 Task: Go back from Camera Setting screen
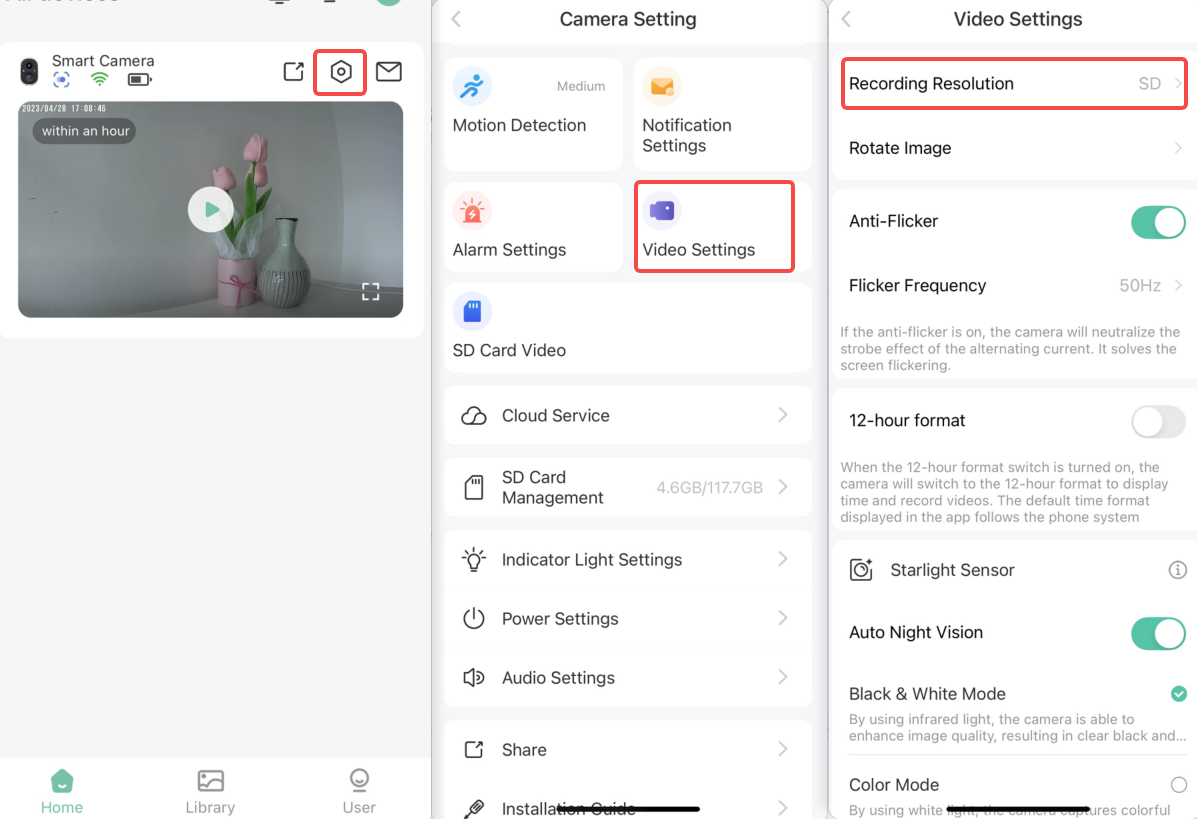tap(457, 19)
